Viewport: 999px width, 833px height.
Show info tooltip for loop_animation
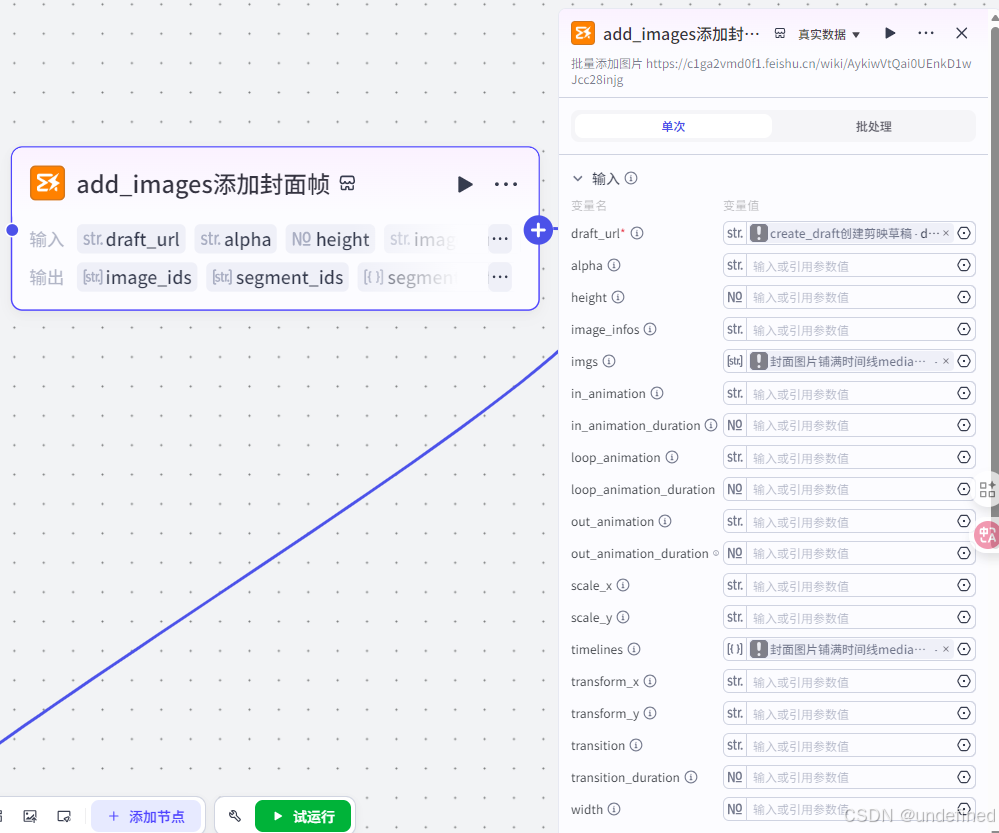[x=672, y=457]
